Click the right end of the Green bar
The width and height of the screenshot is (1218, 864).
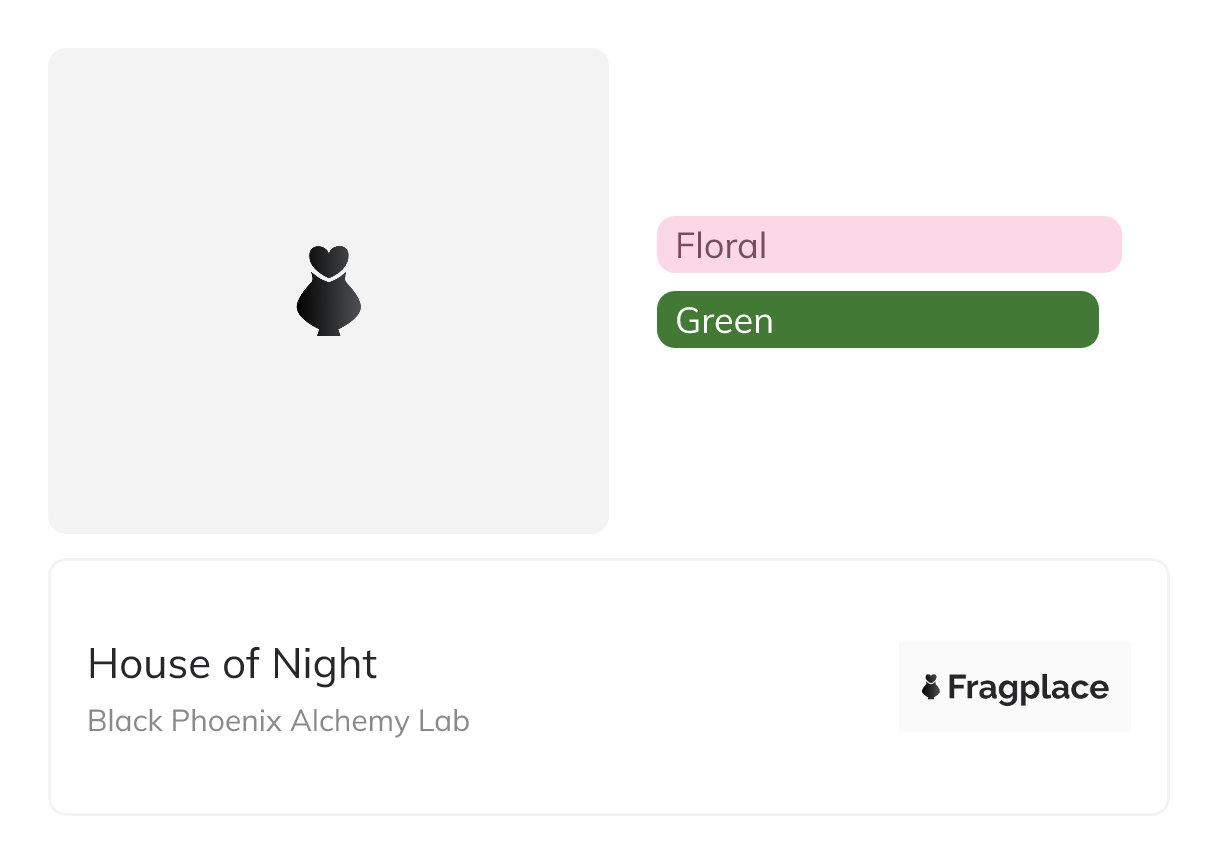[x=1082, y=320]
